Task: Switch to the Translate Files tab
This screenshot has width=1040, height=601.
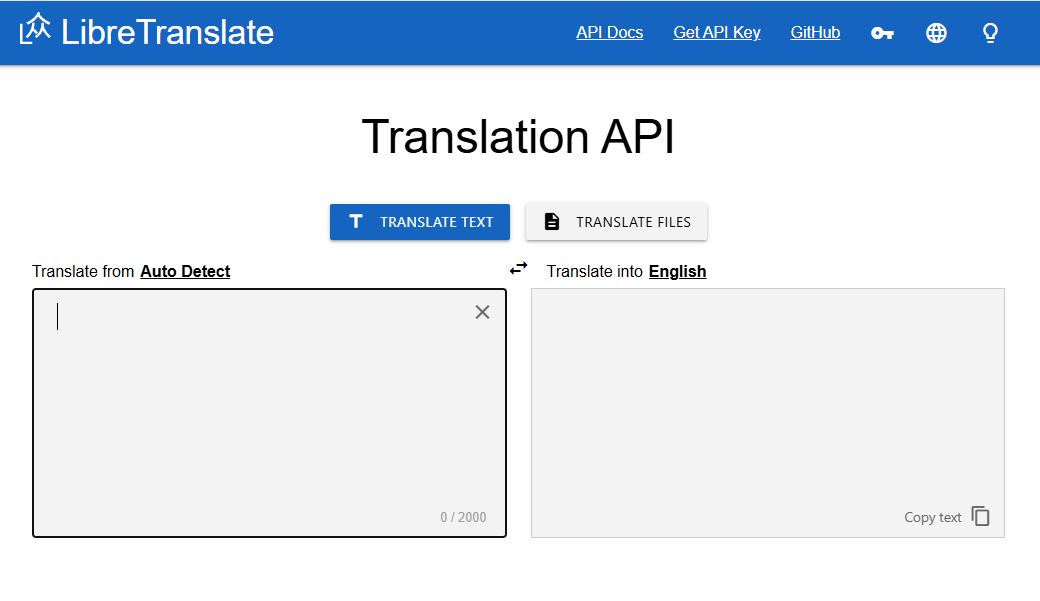Action: tap(616, 222)
